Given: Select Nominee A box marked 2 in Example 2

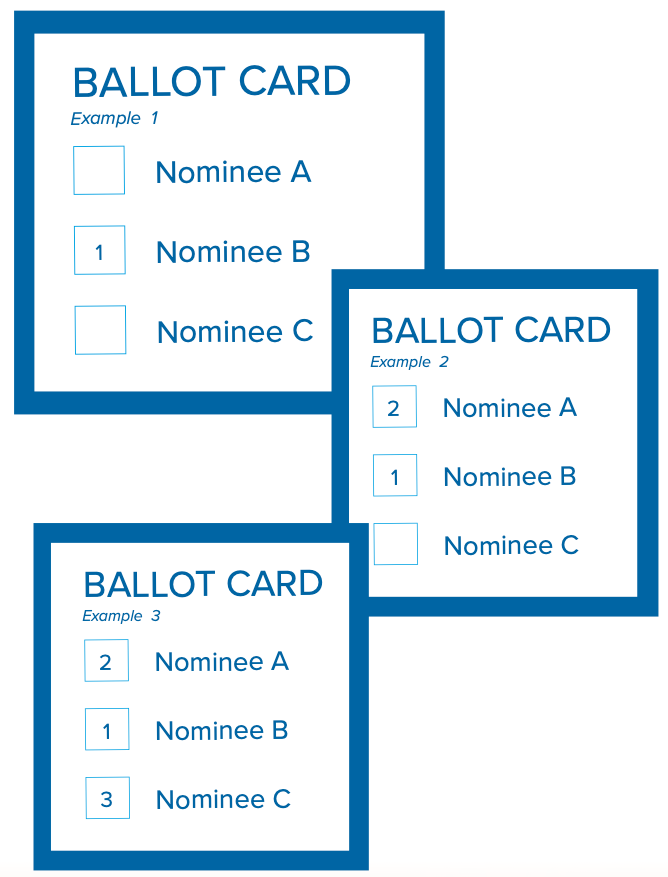Looking at the screenshot, I should pyautogui.click(x=394, y=407).
